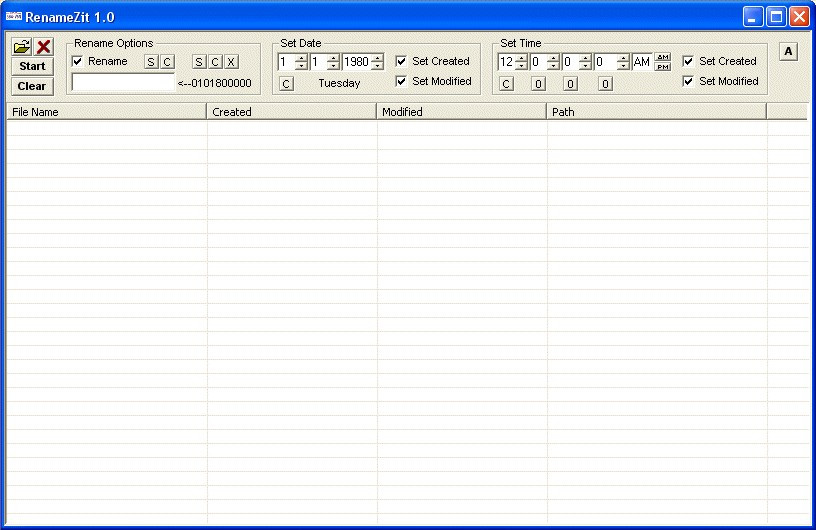Click the Clear button
The height and width of the screenshot is (530, 816).
tap(32, 86)
